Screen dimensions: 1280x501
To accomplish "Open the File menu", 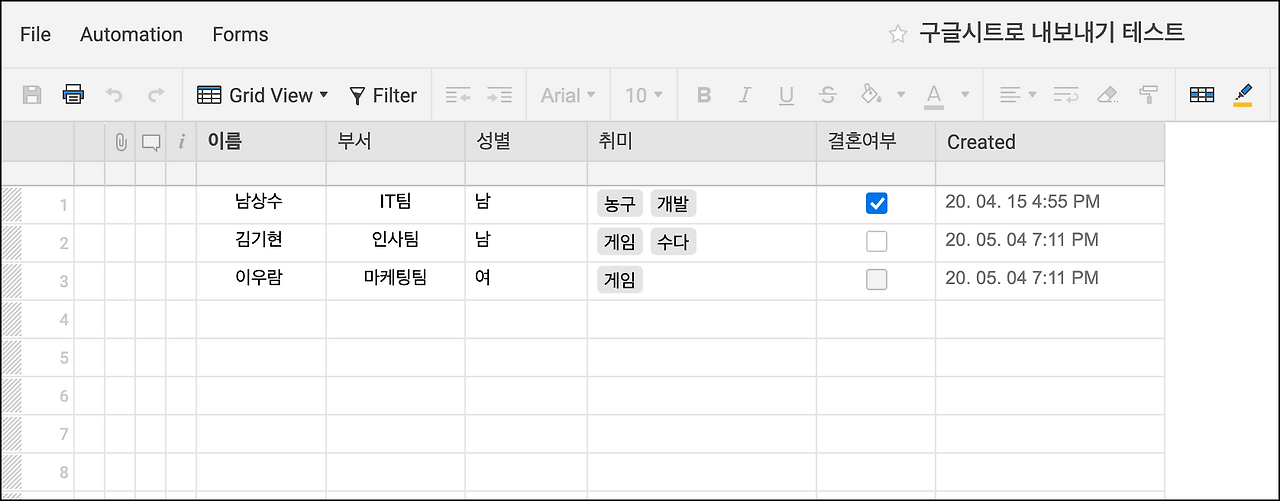I will 35,34.
